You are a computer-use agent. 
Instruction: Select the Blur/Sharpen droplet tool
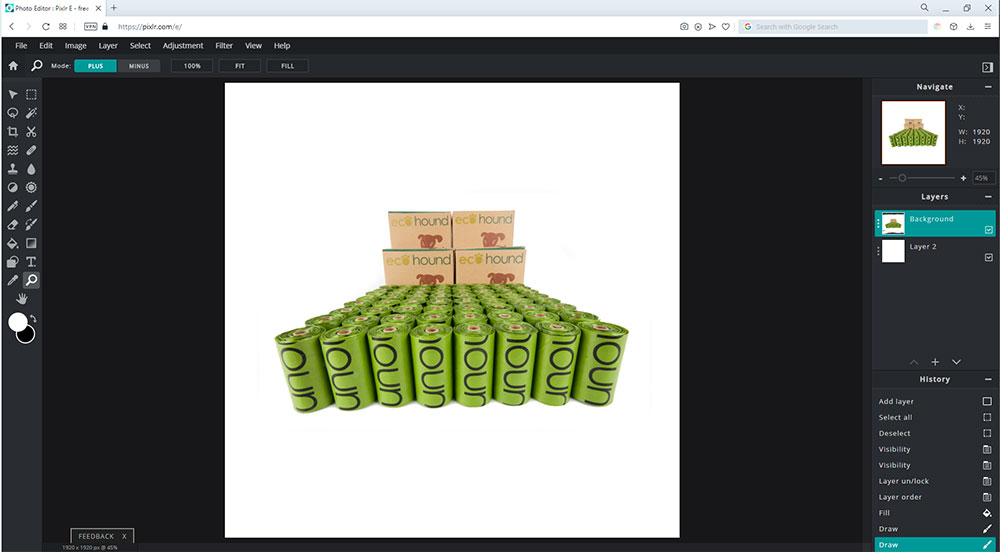(31, 169)
